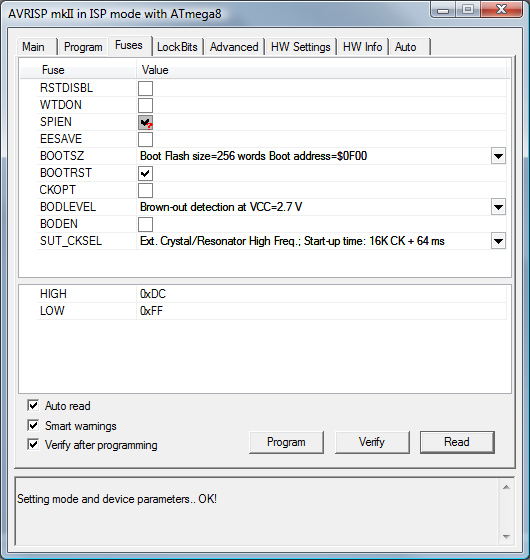The image size is (530, 560).
Task: Open the Auto tab
Action: pyautogui.click(x=410, y=47)
